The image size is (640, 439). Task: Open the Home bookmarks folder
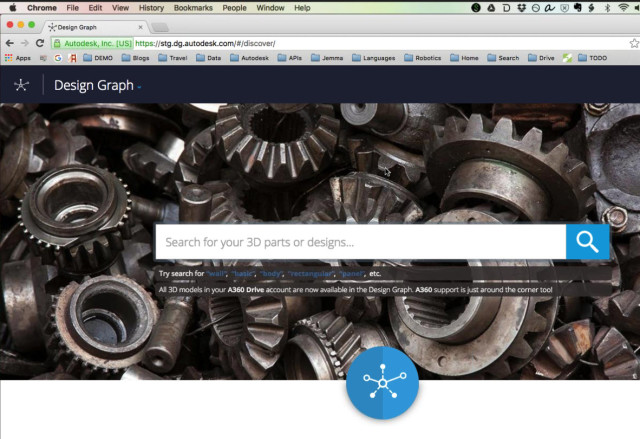tap(464, 58)
